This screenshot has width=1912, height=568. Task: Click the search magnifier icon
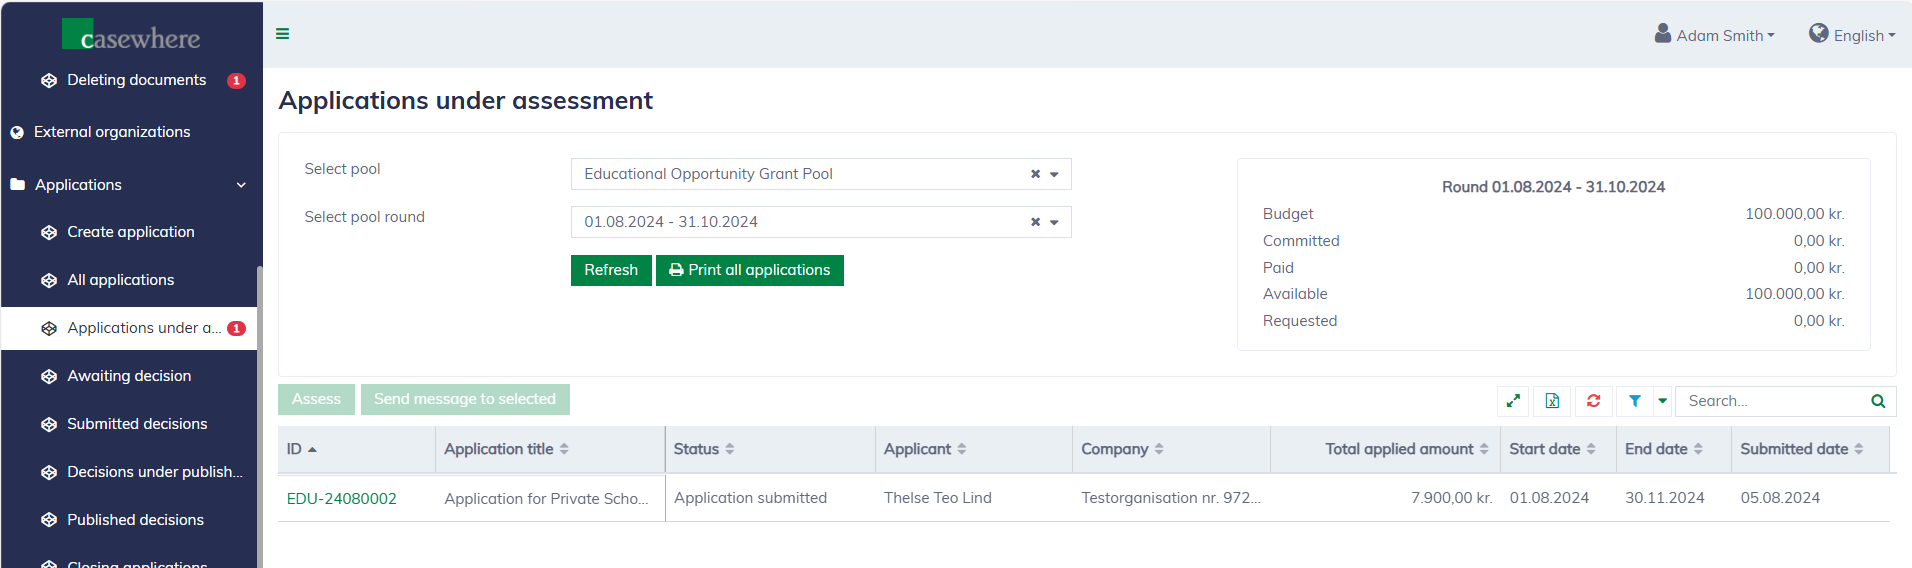(x=1878, y=401)
